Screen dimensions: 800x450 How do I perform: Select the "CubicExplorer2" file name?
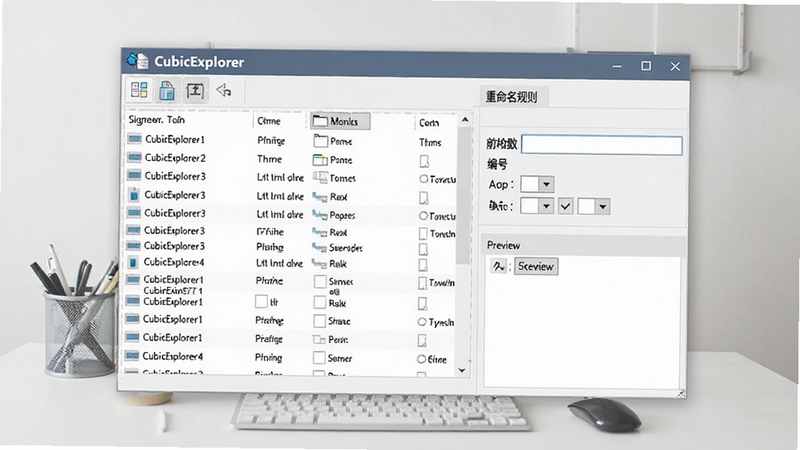[x=175, y=158]
